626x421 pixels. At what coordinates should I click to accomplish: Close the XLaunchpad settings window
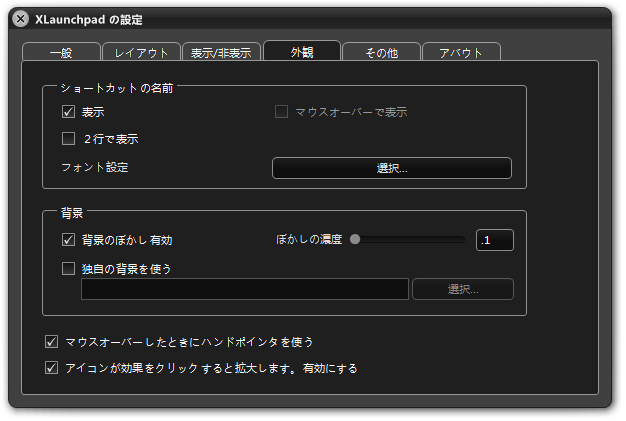[20, 19]
